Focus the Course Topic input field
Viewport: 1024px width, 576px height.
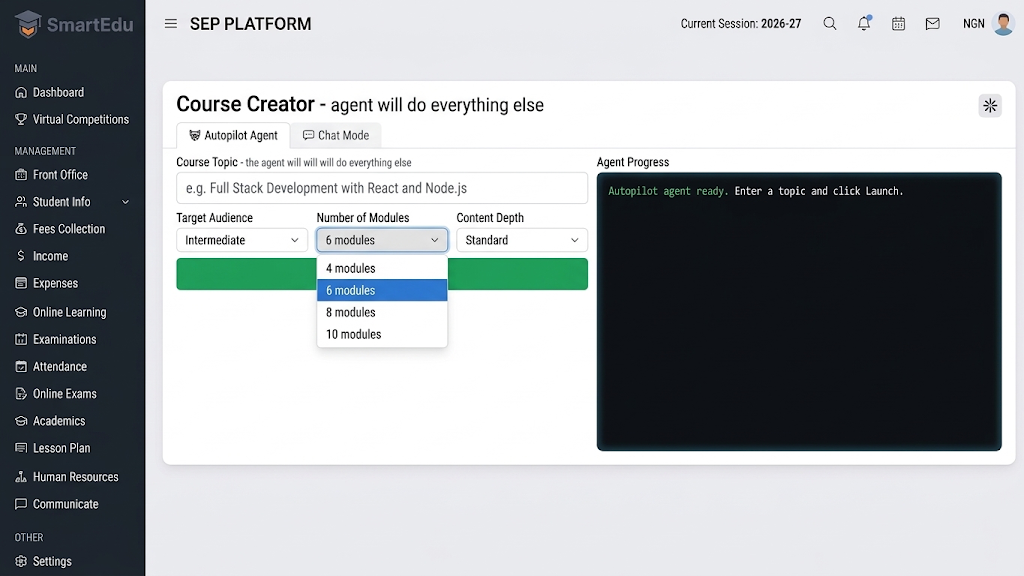[x=382, y=188]
